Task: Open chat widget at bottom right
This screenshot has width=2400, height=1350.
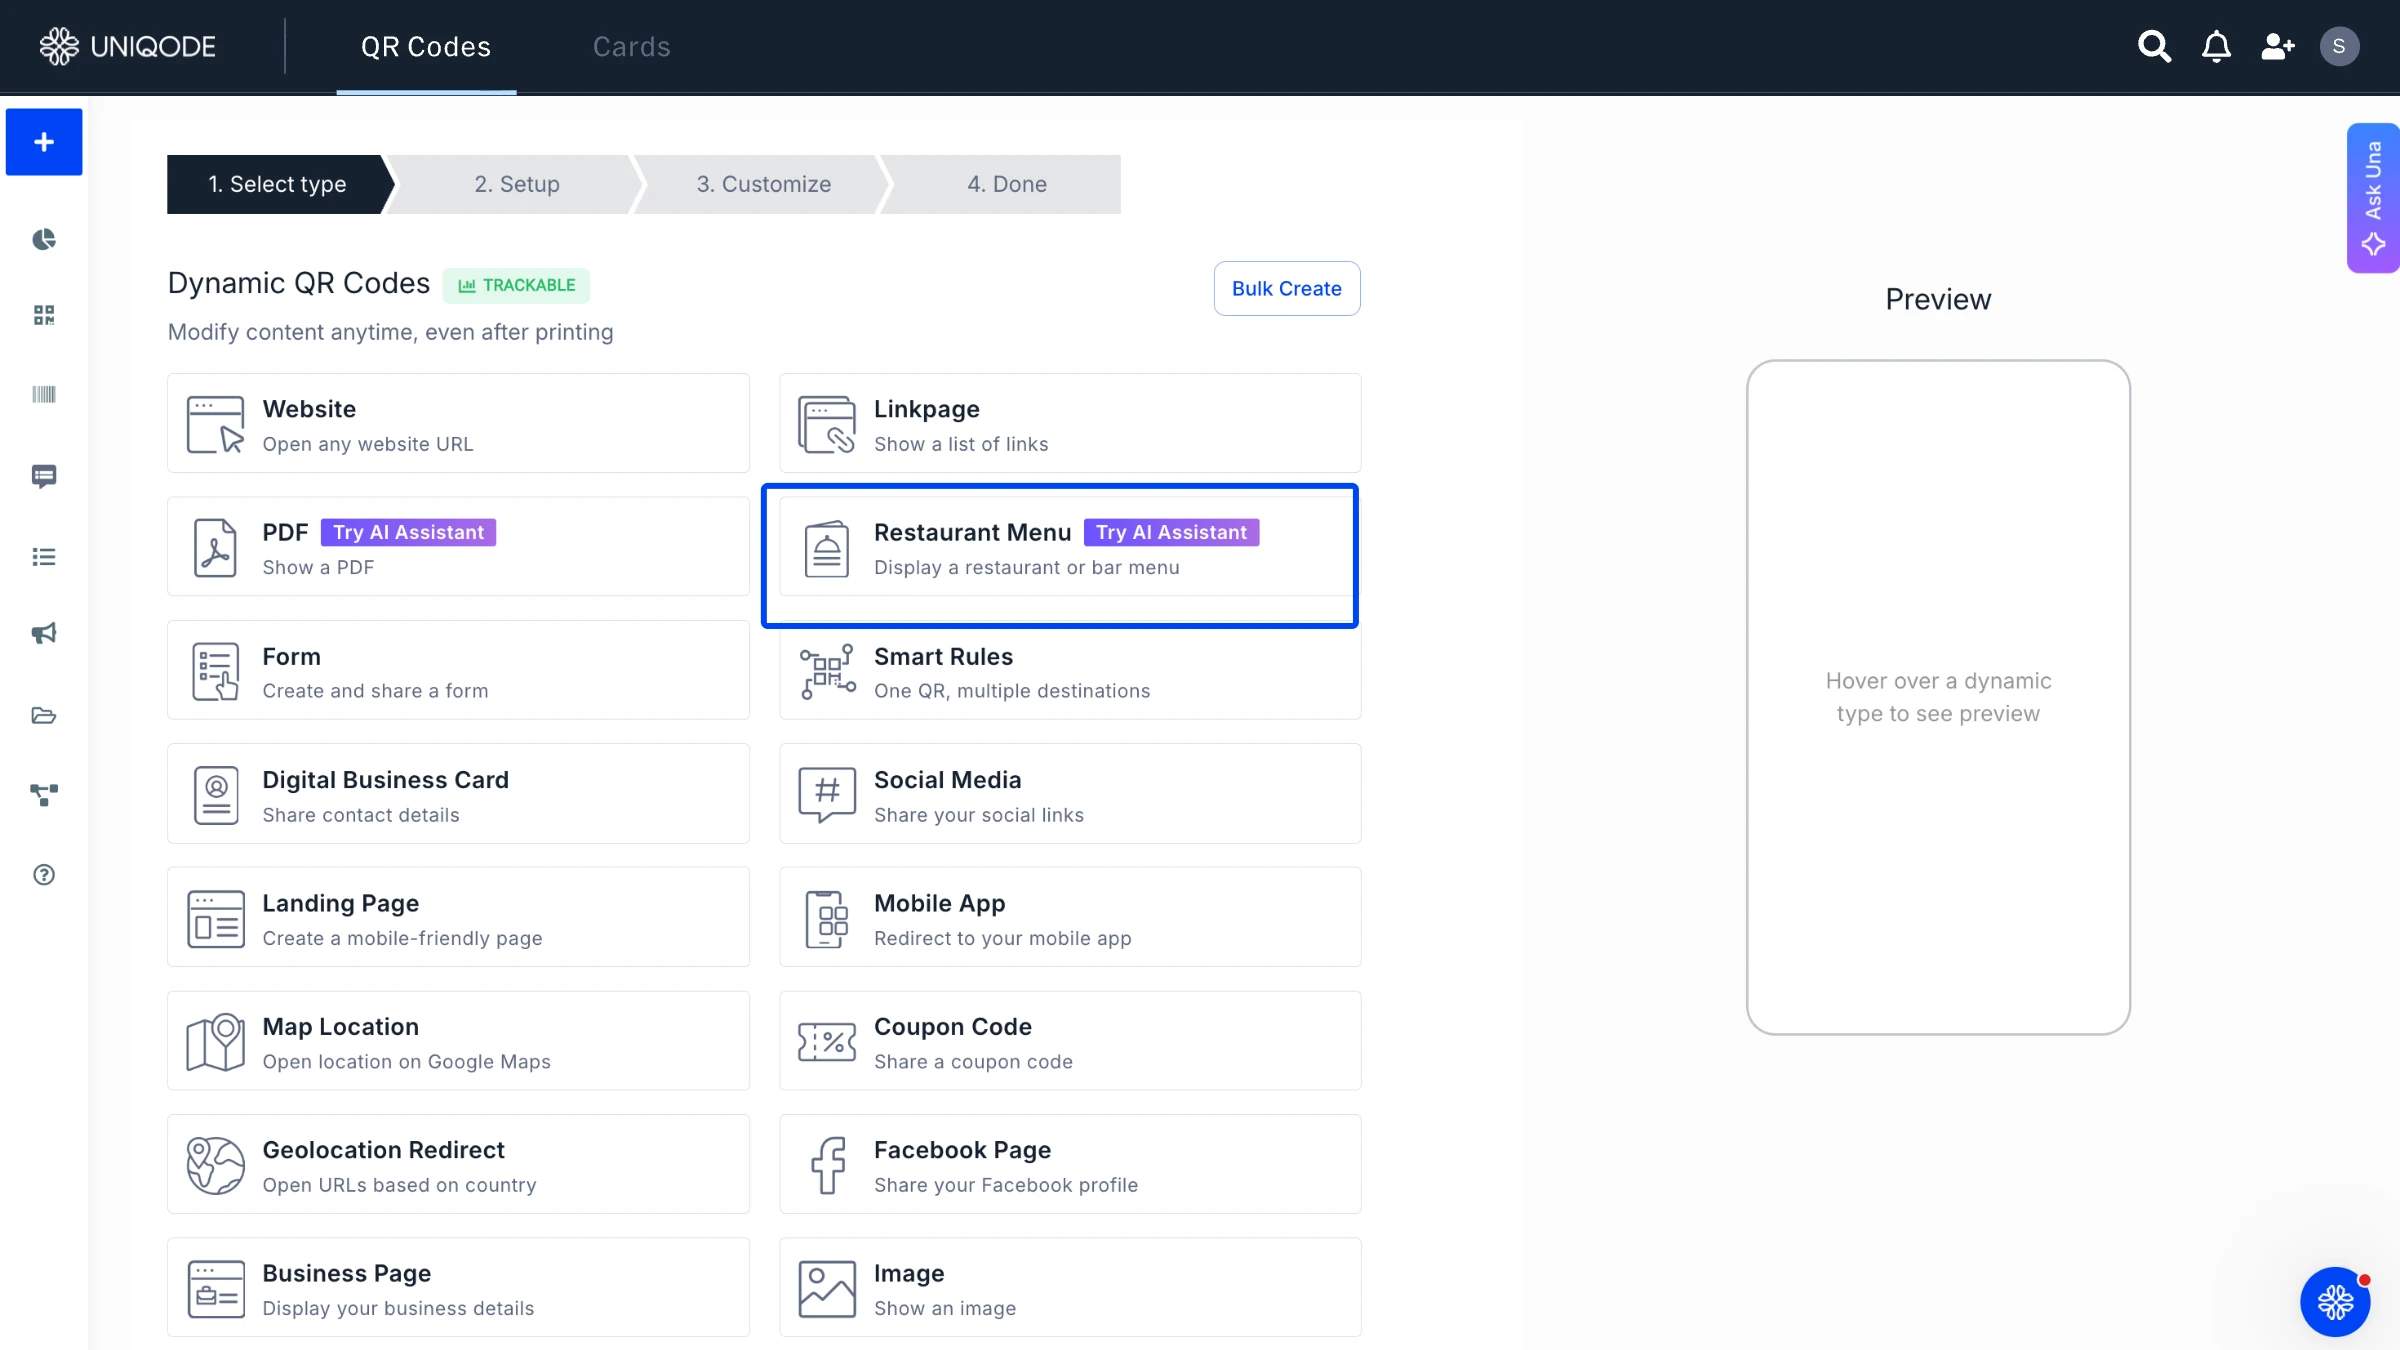Action: [2335, 1302]
